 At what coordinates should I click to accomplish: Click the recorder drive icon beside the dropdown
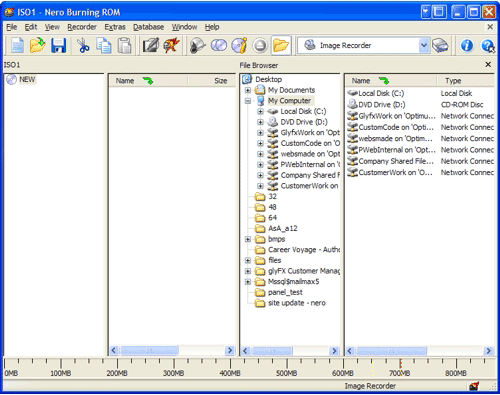click(x=440, y=45)
